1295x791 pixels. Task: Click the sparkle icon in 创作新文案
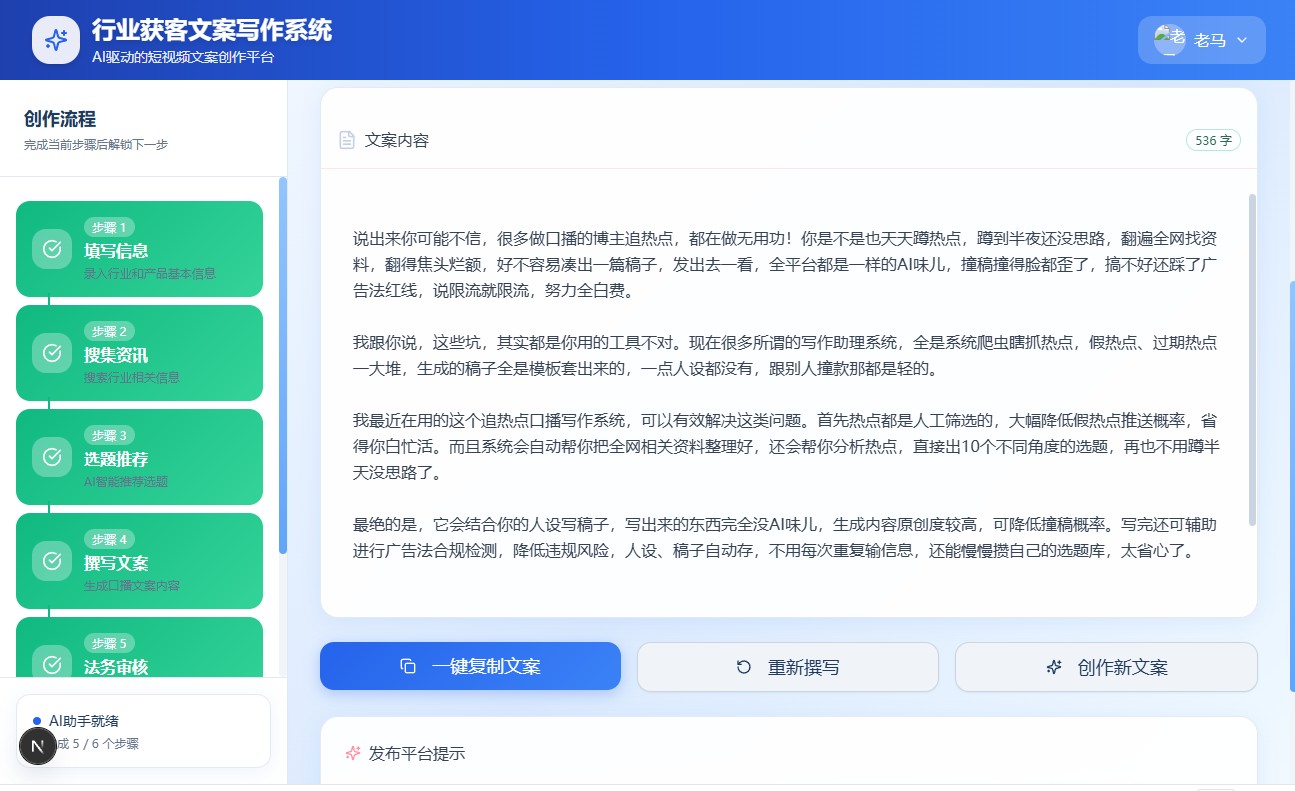[1053, 667]
